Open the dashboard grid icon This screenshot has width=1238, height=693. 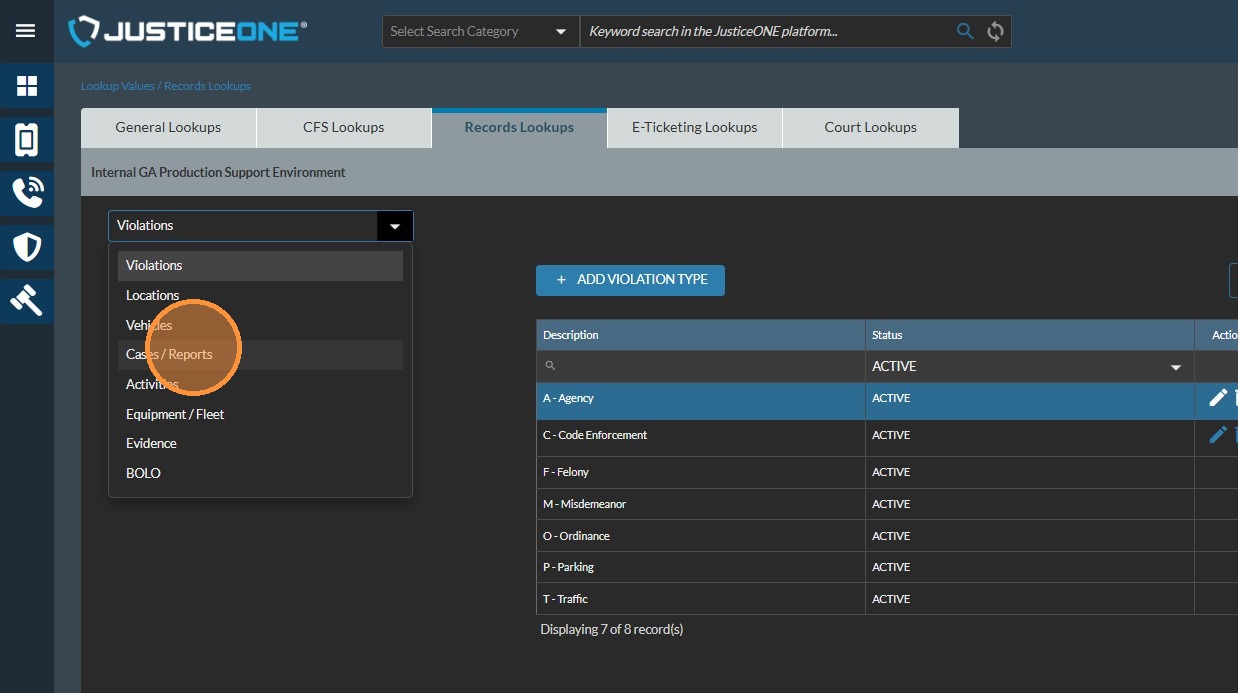click(26, 86)
